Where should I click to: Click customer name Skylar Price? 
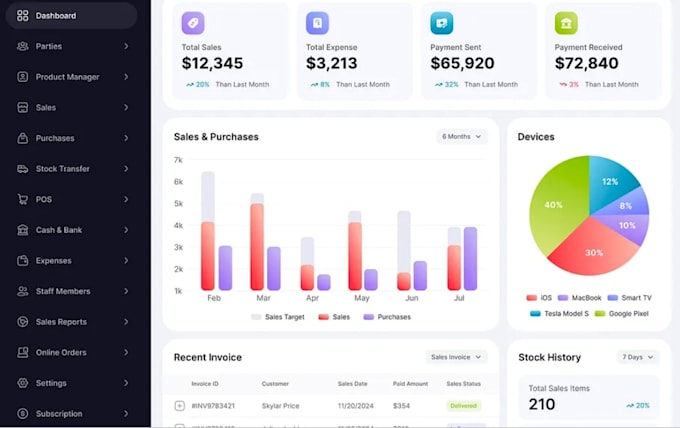[281, 406]
